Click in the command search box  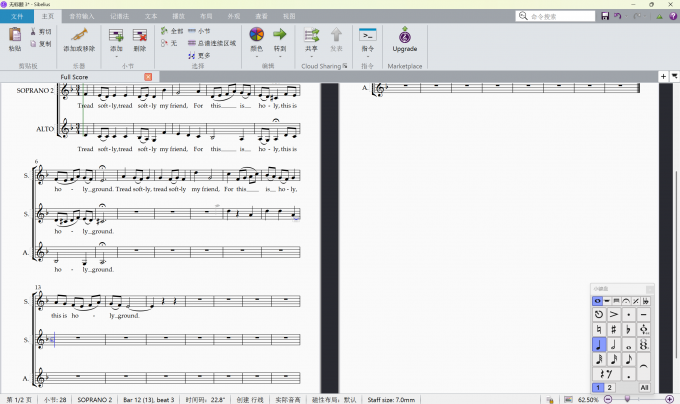[556, 16]
